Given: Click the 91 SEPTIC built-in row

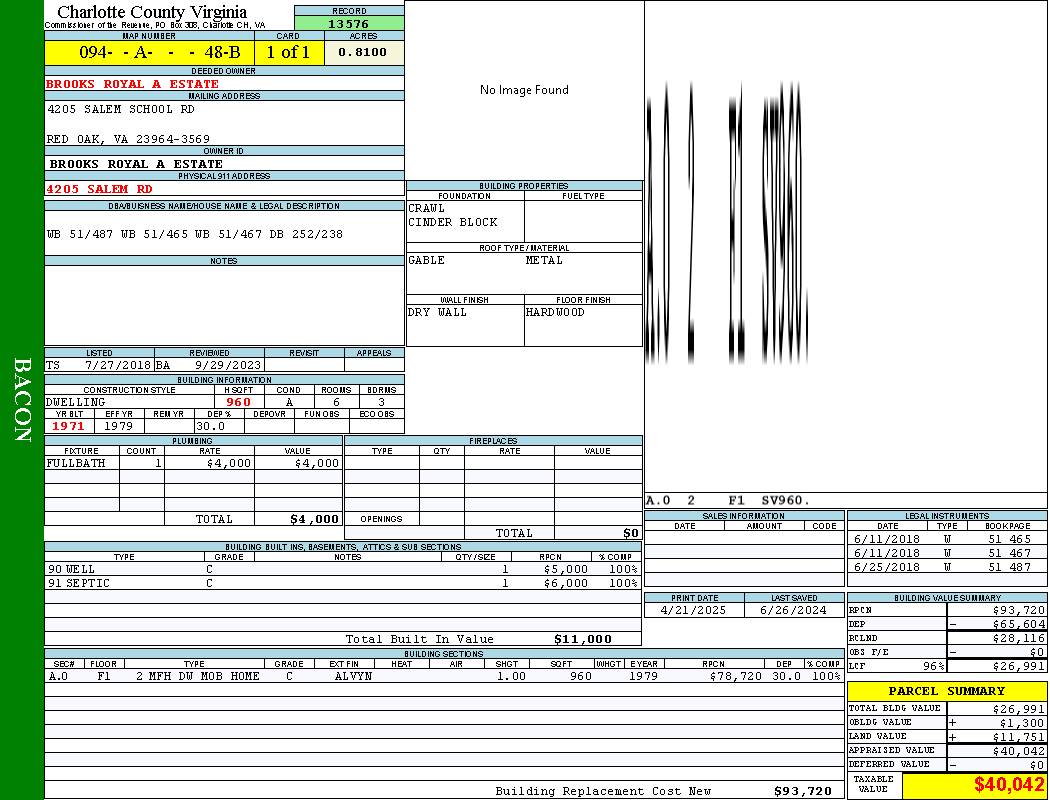Looking at the screenshot, I should point(340,583).
